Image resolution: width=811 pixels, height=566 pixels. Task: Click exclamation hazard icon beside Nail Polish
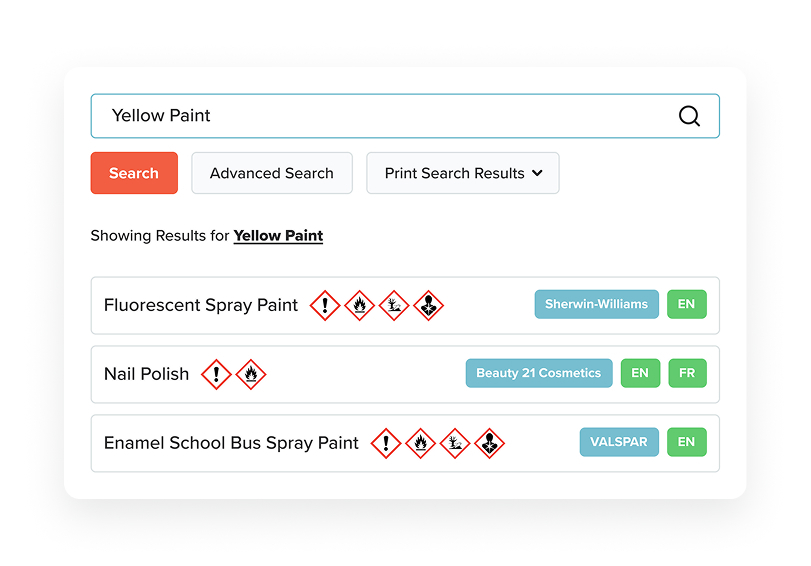[x=216, y=374]
